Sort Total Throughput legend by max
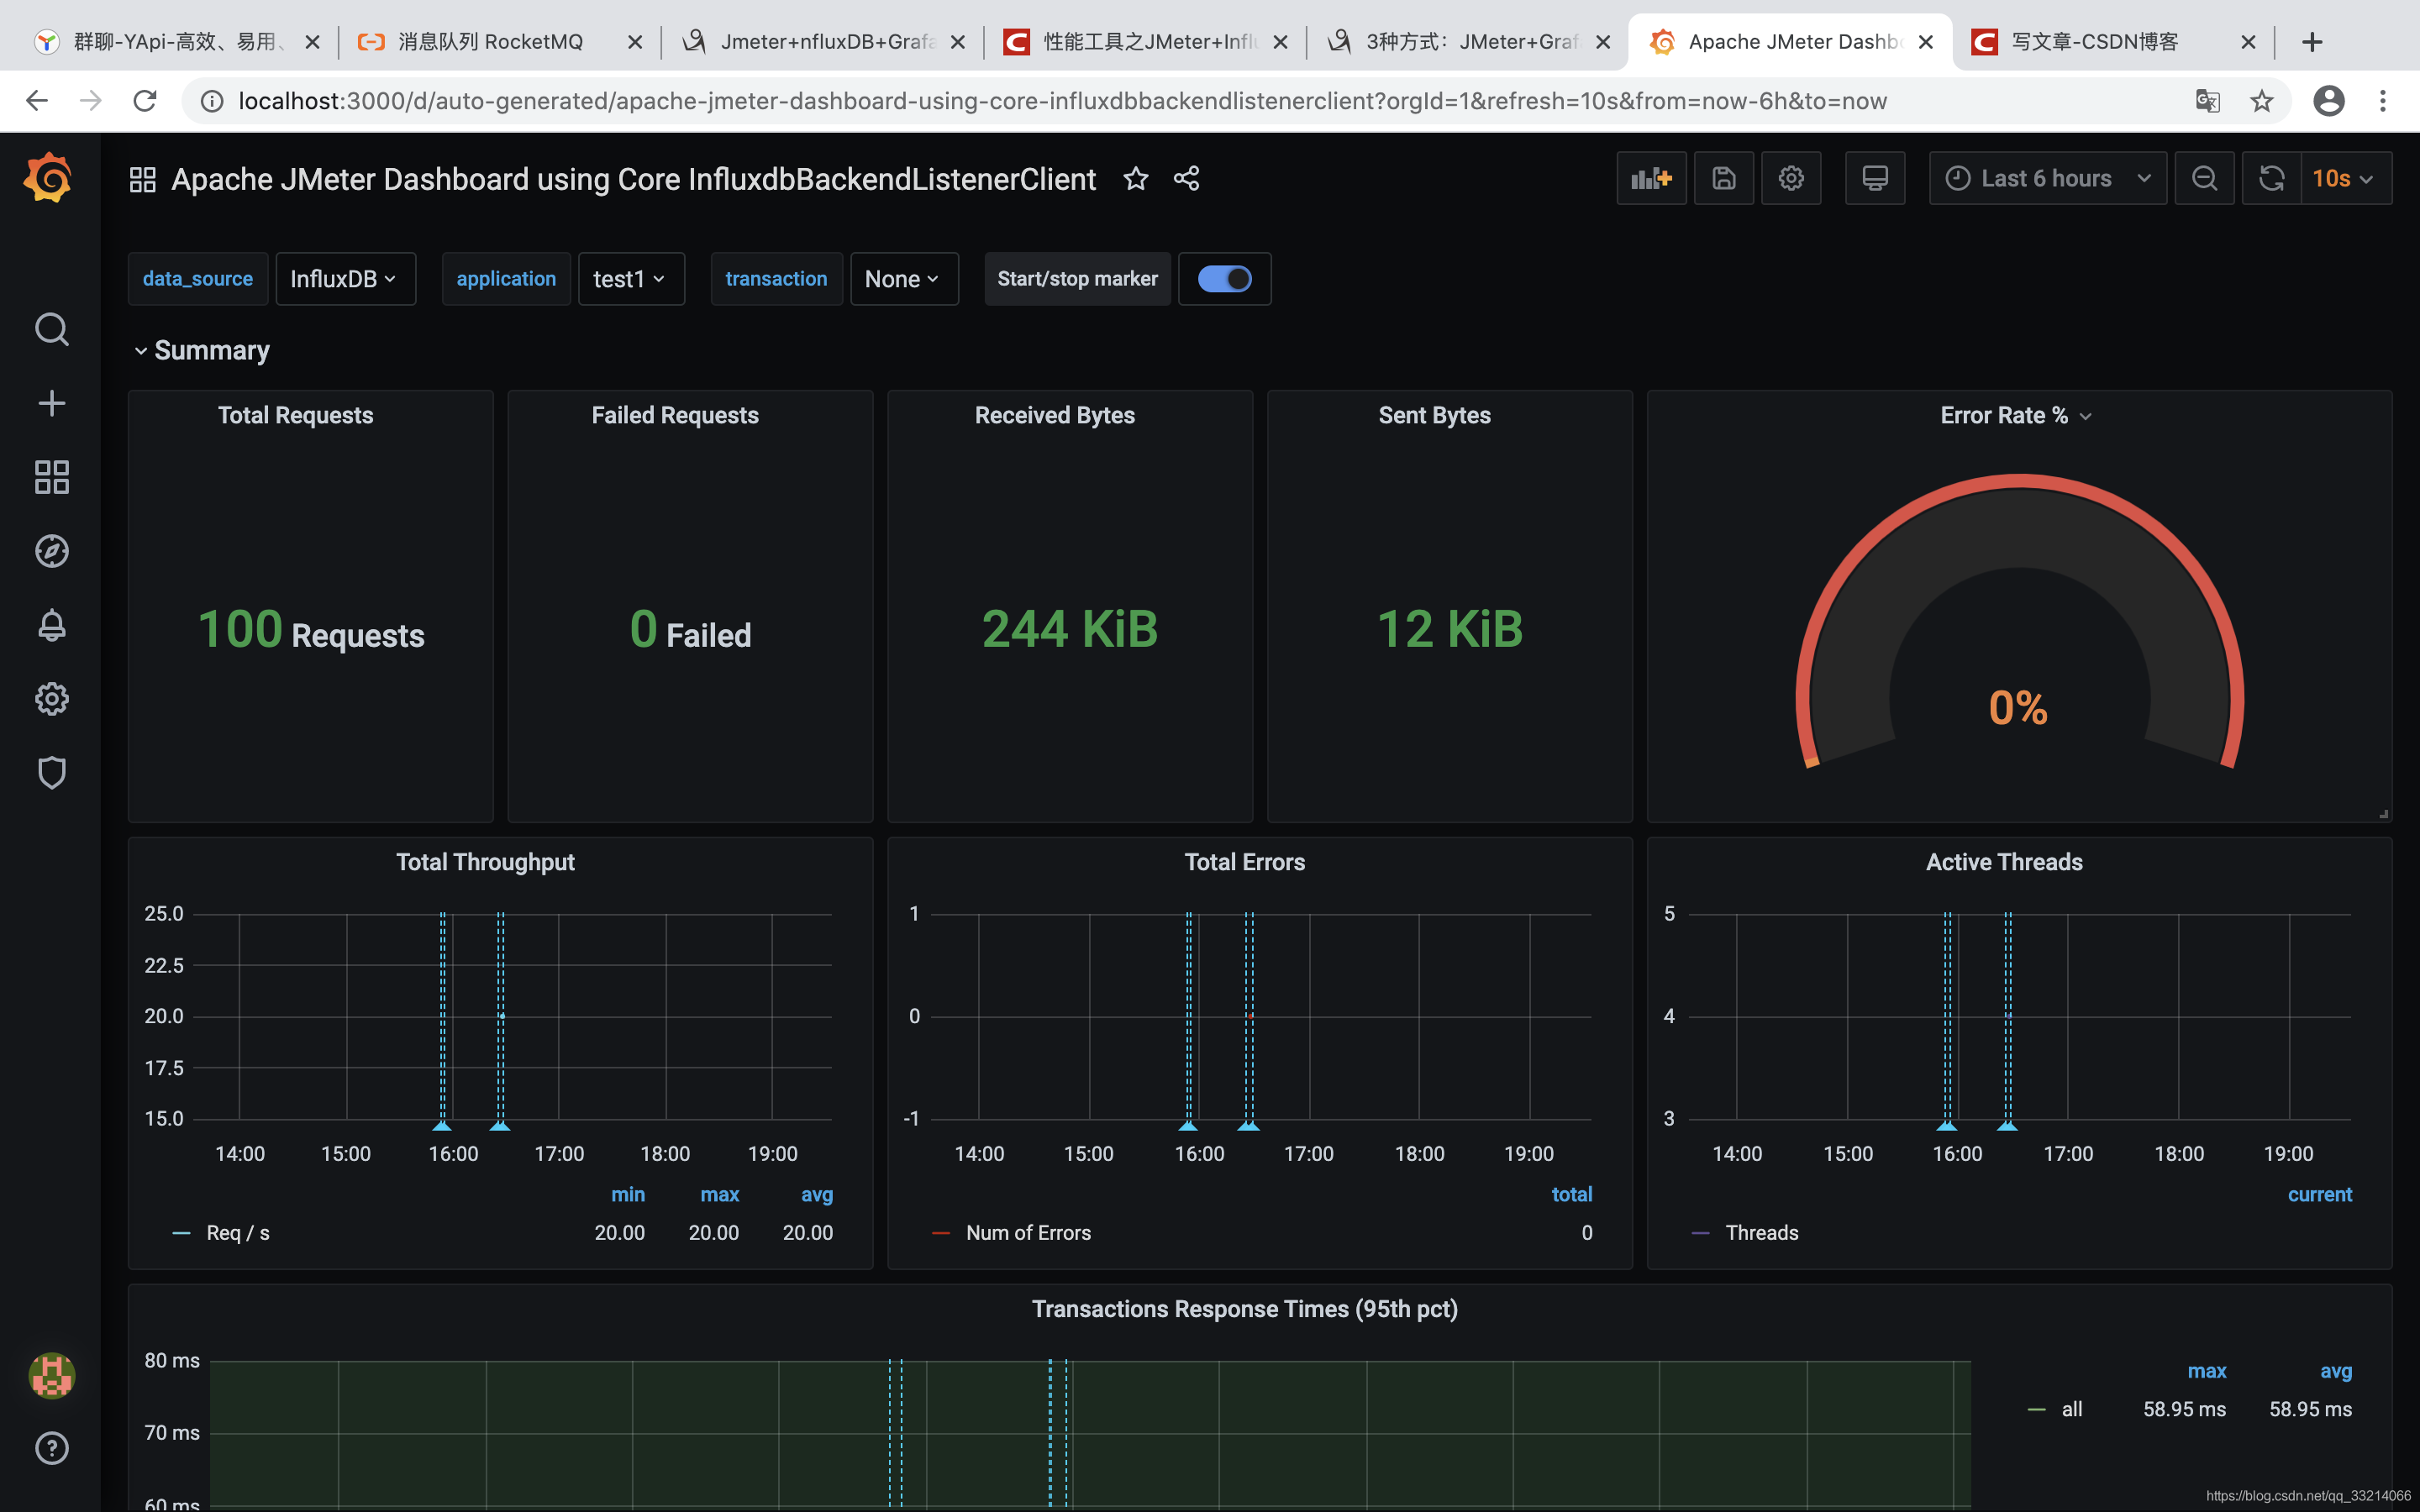2420x1512 pixels. click(719, 1194)
